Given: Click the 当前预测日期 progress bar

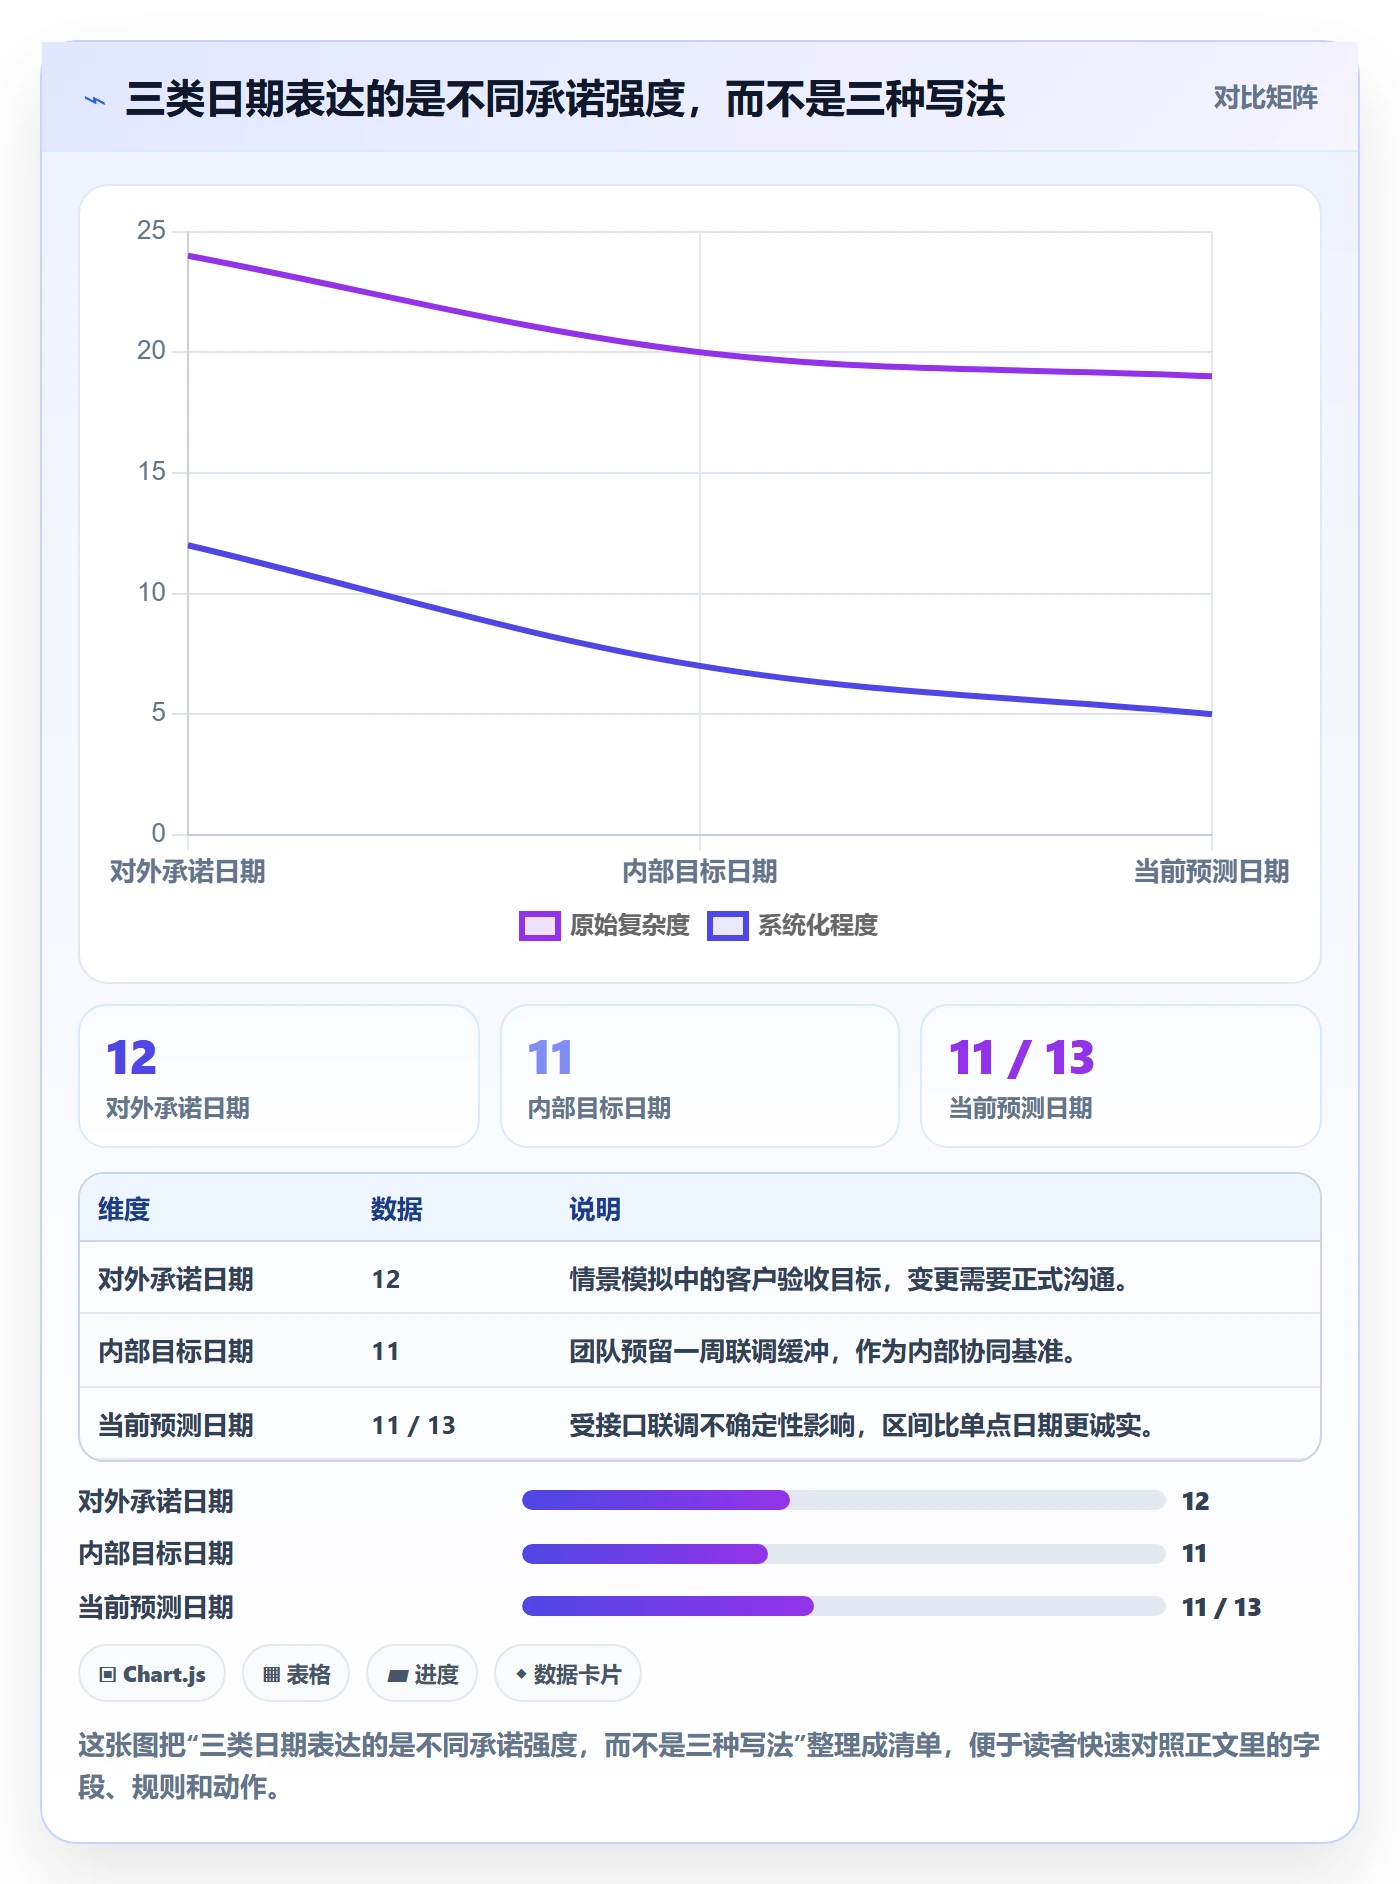Looking at the screenshot, I should [x=844, y=1606].
